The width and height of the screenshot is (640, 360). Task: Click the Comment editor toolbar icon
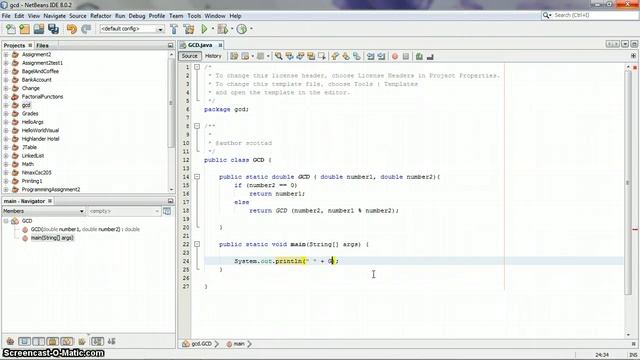click(x=419, y=56)
